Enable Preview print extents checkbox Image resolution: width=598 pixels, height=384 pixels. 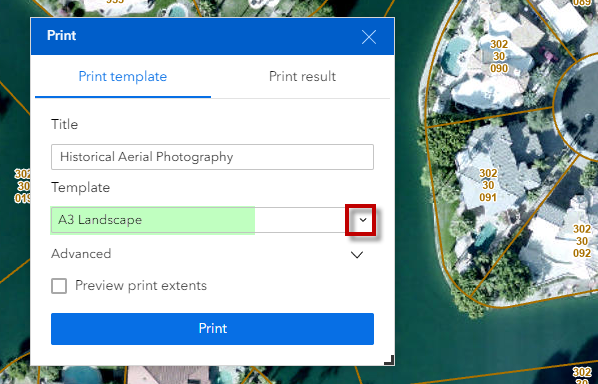pos(59,286)
